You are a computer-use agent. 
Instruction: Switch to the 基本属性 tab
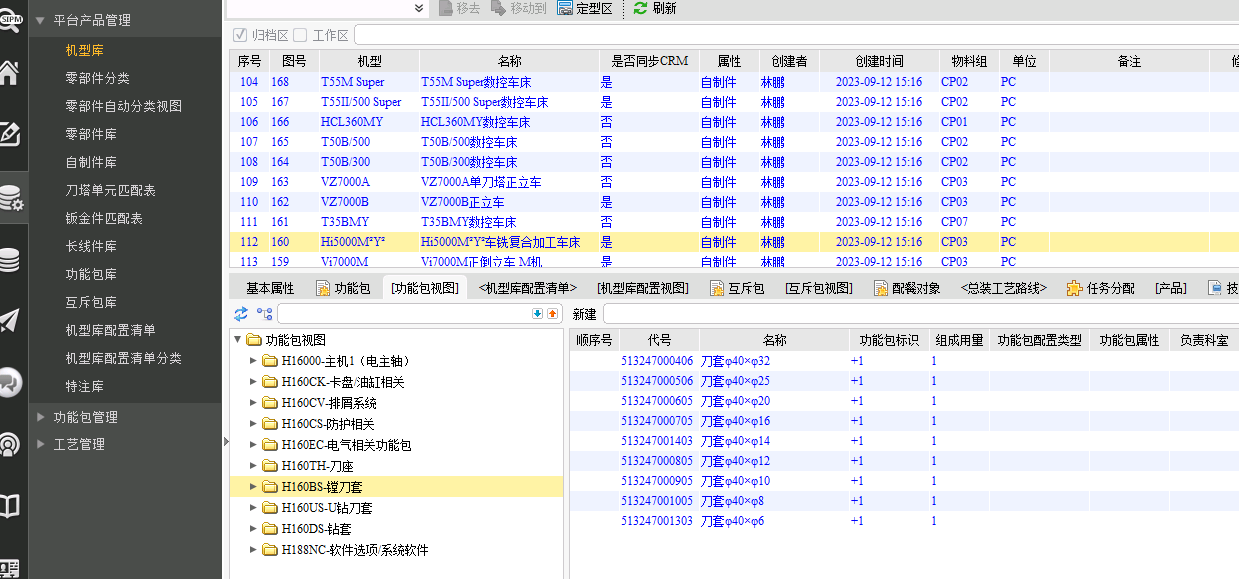(x=270, y=288)
